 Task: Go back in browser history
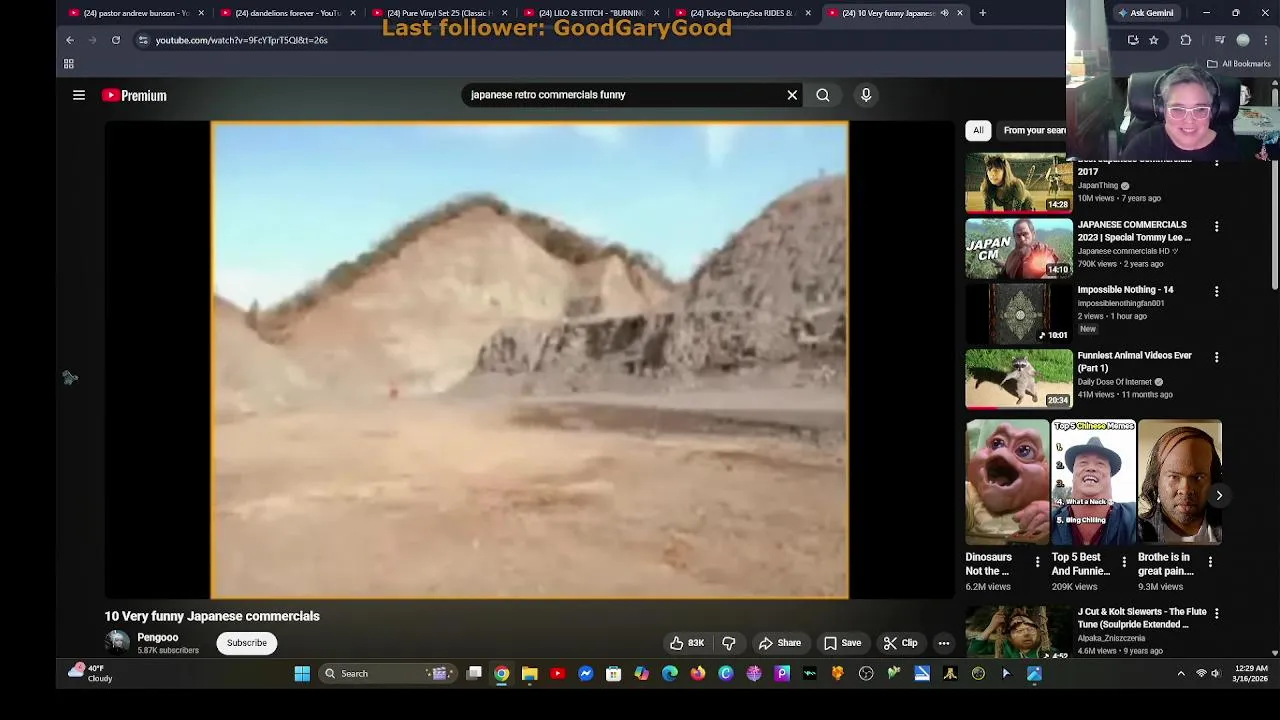[70, 40]
